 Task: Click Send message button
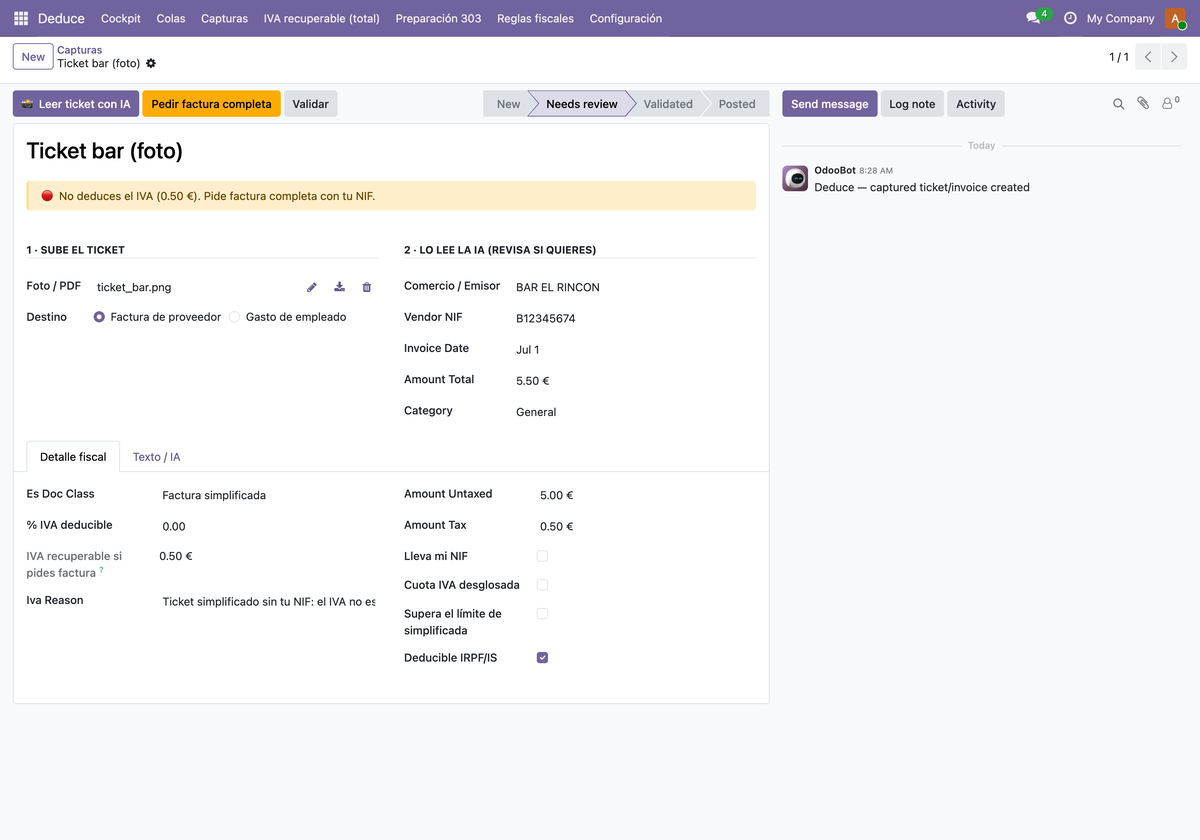(x=830, y=104)
